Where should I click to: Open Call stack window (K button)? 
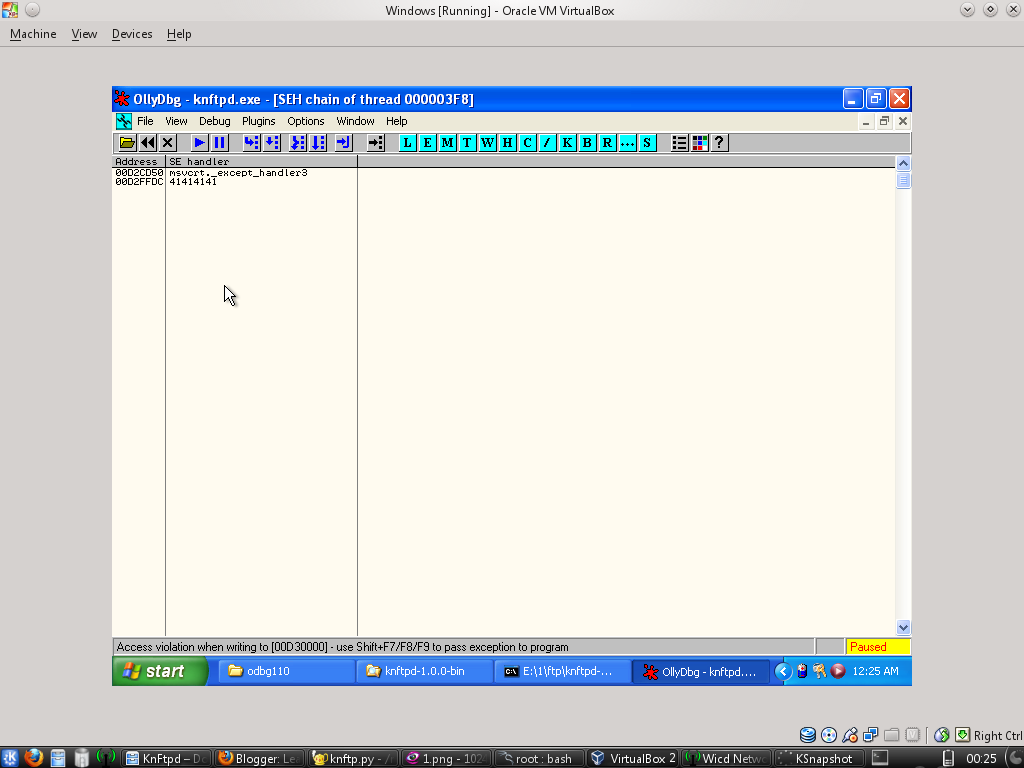click(x=568, y=142)
